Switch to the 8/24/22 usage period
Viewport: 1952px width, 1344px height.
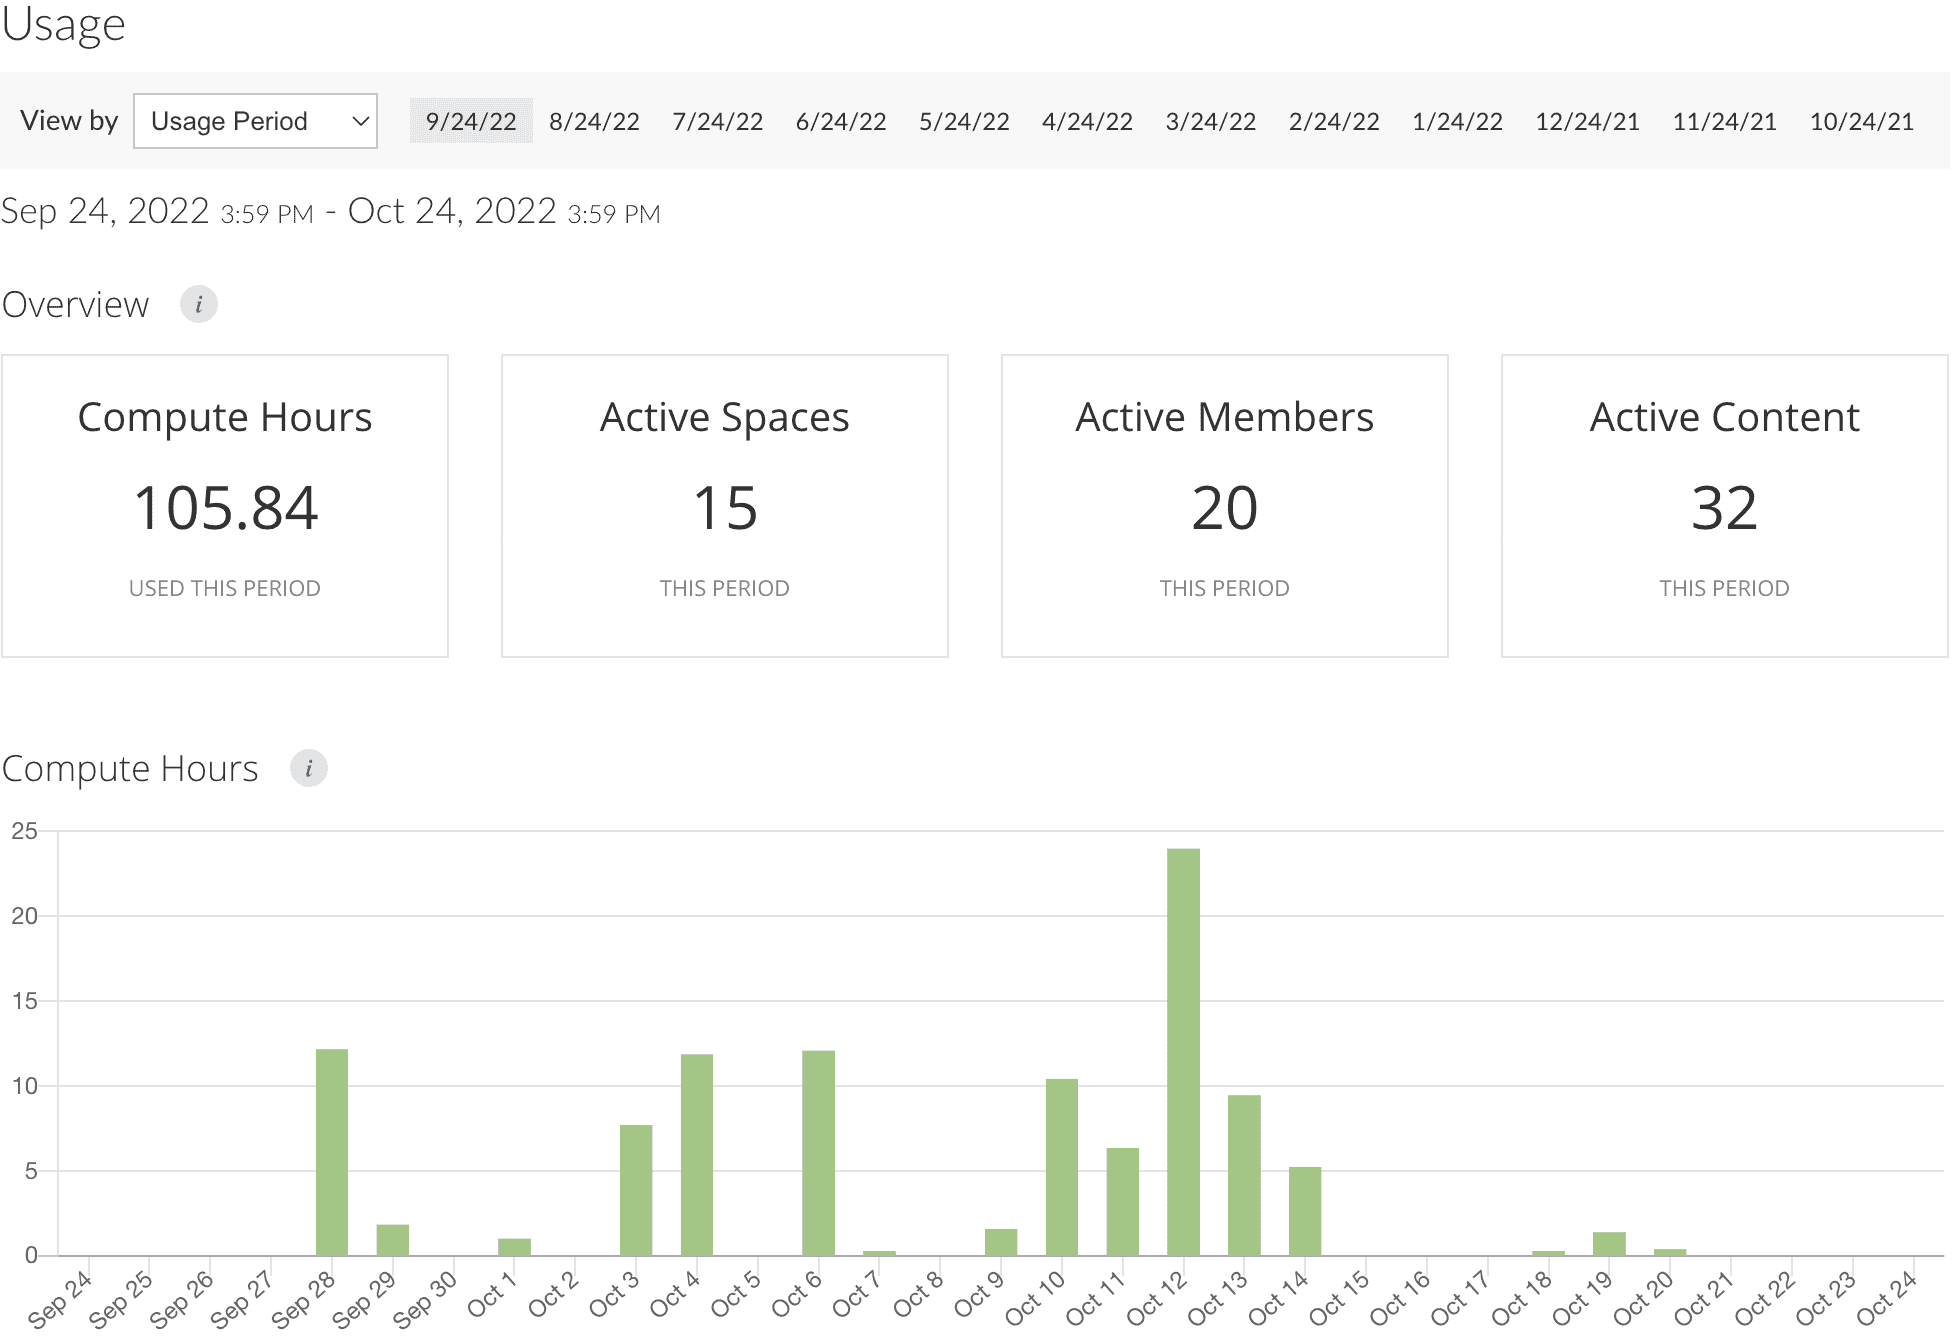point(594,121)
